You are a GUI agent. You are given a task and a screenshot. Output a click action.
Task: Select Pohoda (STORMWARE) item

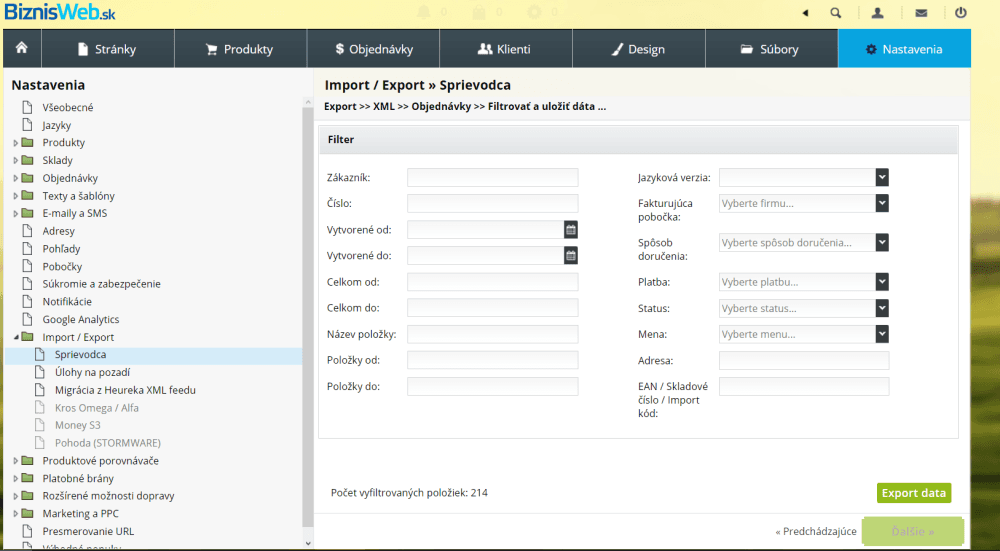coord(108,443)
